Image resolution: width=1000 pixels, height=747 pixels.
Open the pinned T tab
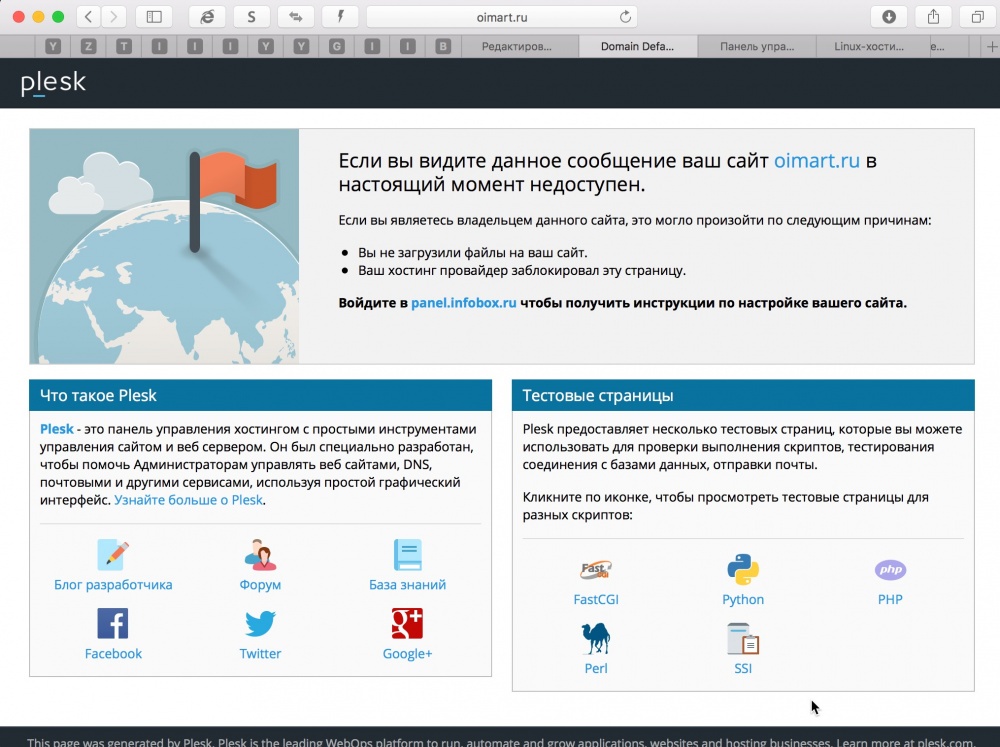124,46
